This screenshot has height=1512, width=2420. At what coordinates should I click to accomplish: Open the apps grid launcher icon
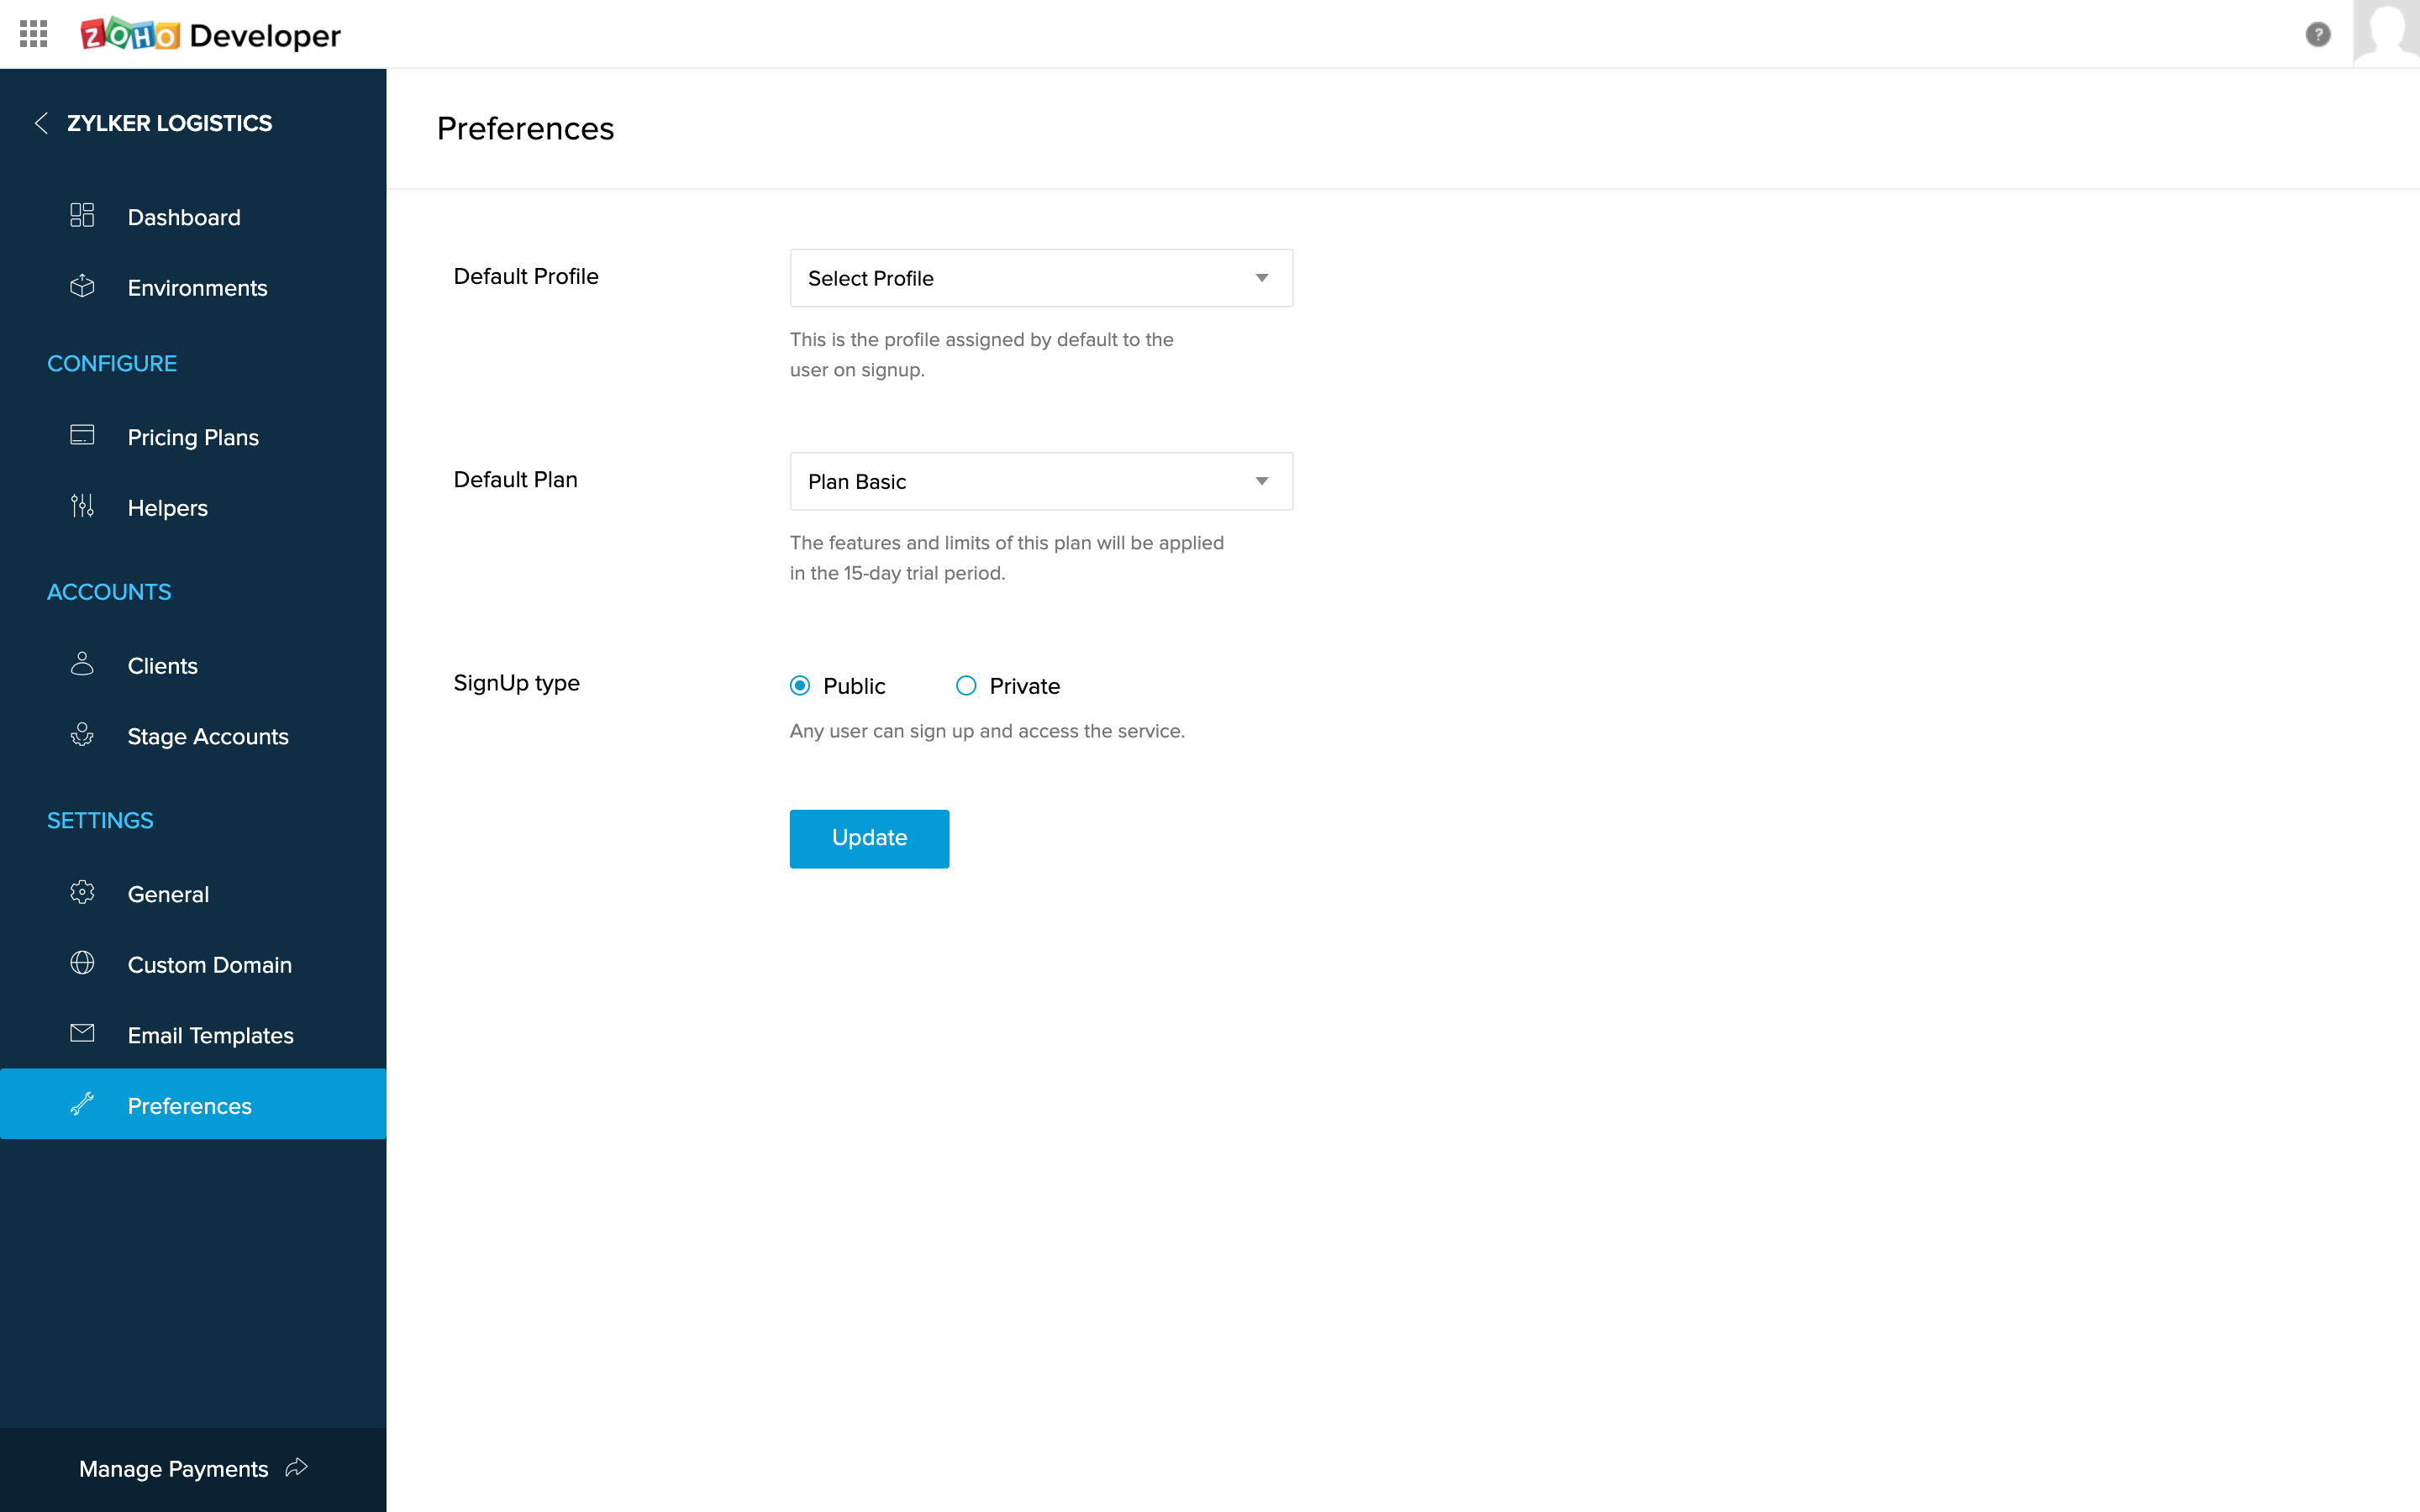click(x=33, y=34)
